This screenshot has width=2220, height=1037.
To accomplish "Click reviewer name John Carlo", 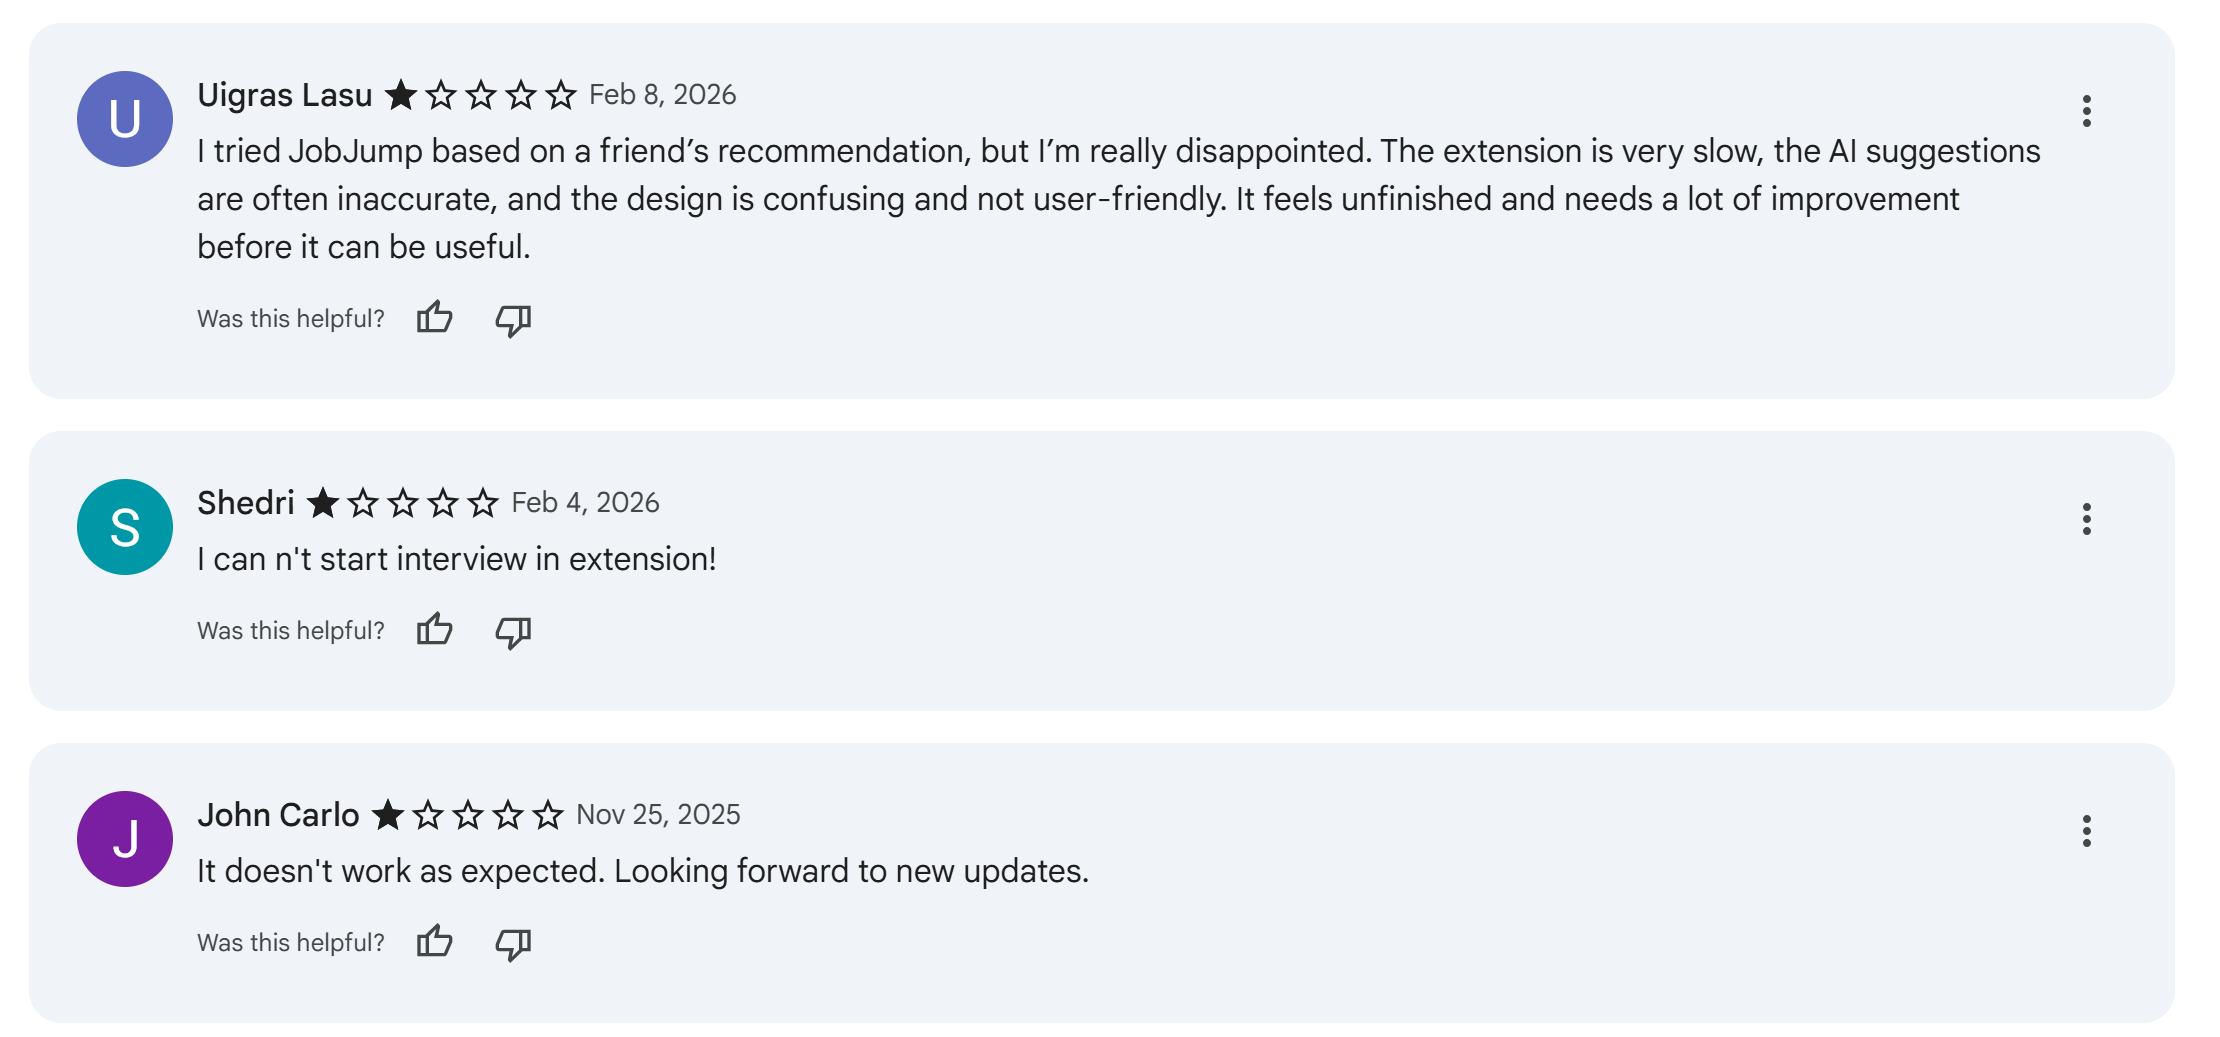I will (278, 815).
